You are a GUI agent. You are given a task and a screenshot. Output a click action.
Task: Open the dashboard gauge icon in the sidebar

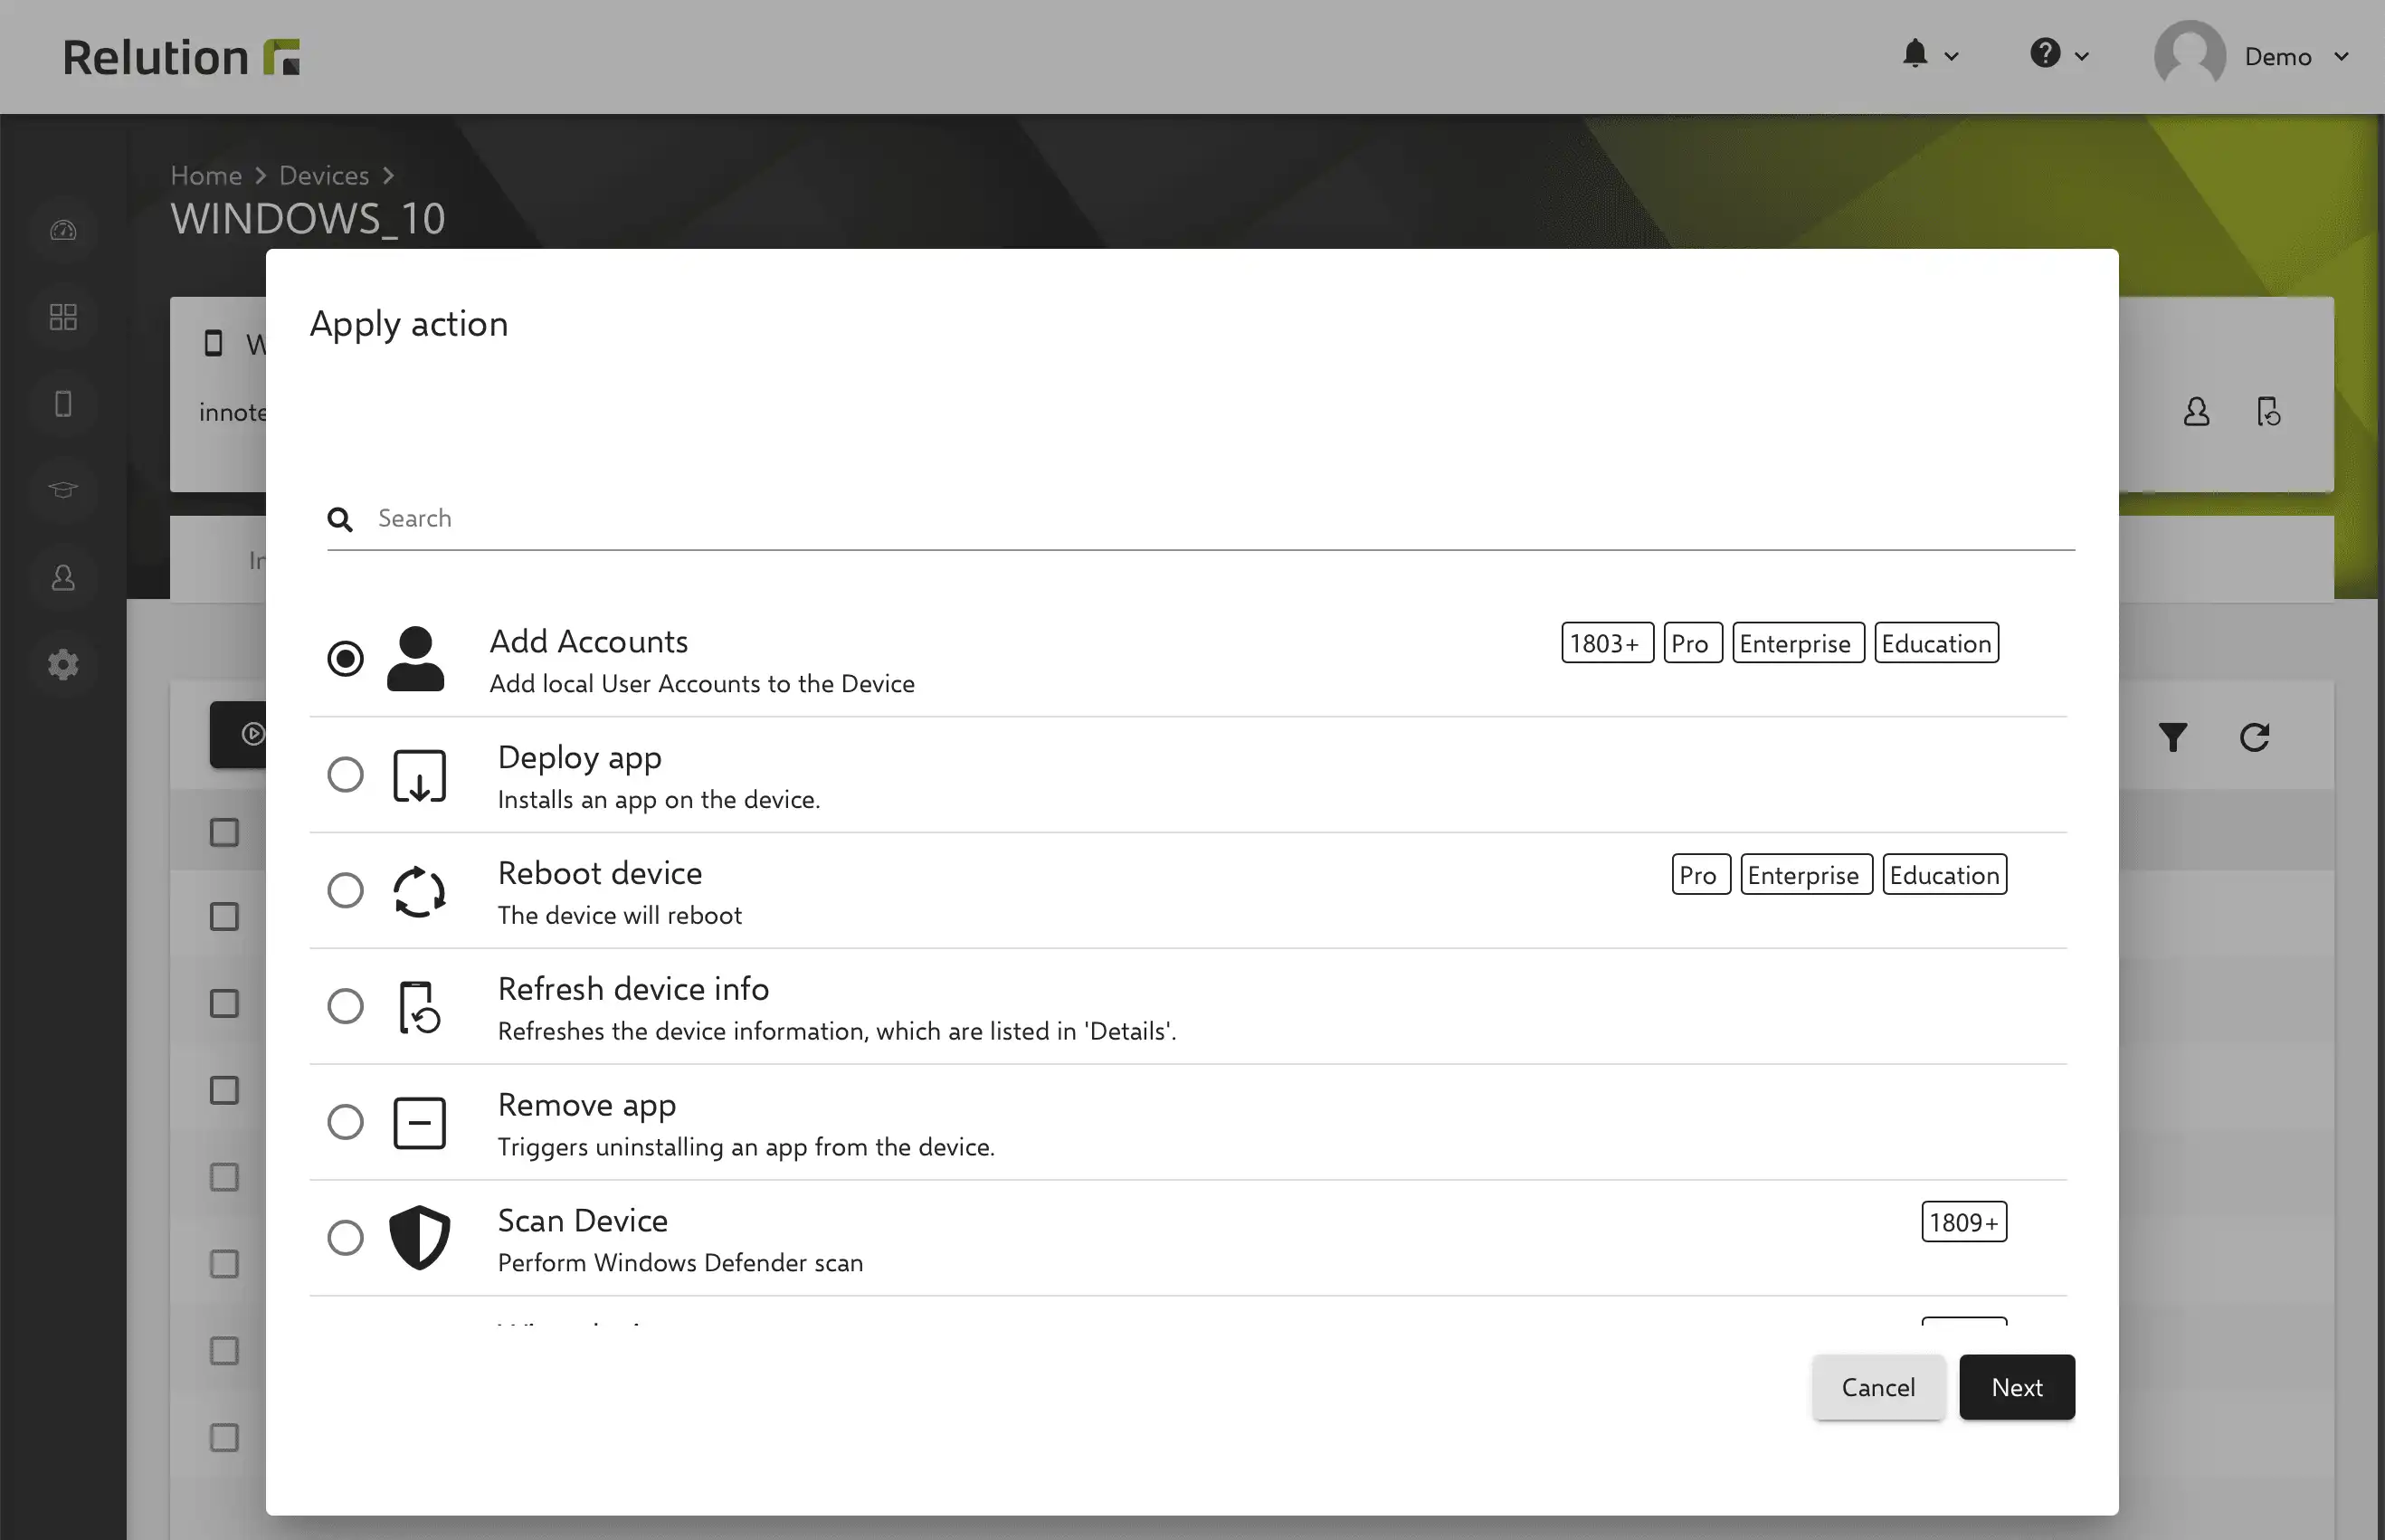63,230
